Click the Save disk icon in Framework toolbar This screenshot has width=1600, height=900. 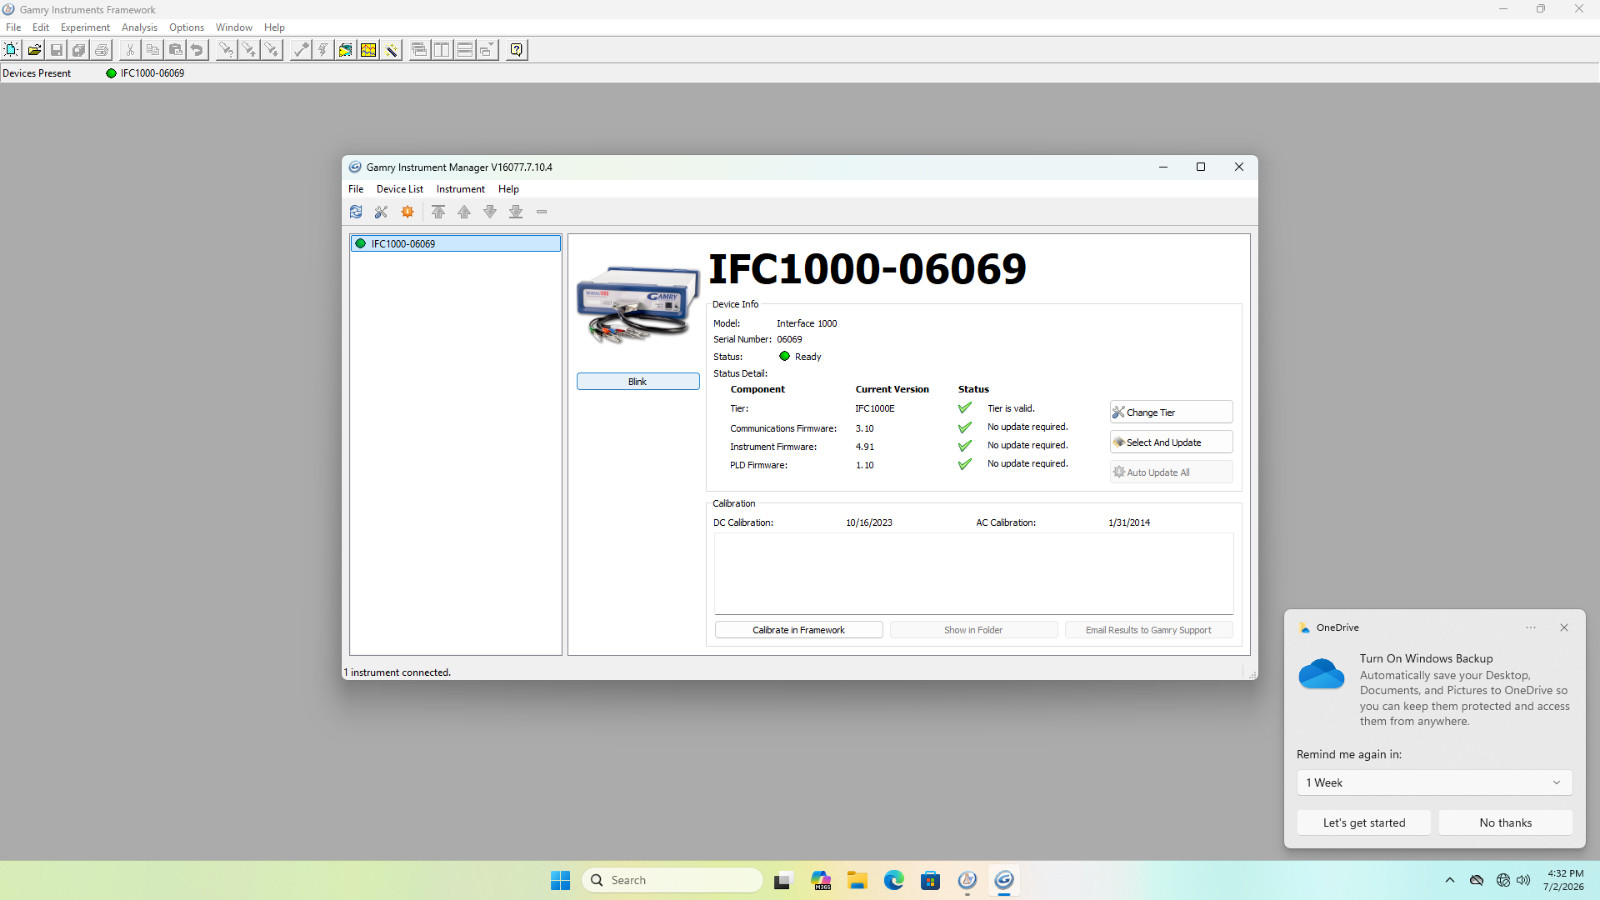57,50
